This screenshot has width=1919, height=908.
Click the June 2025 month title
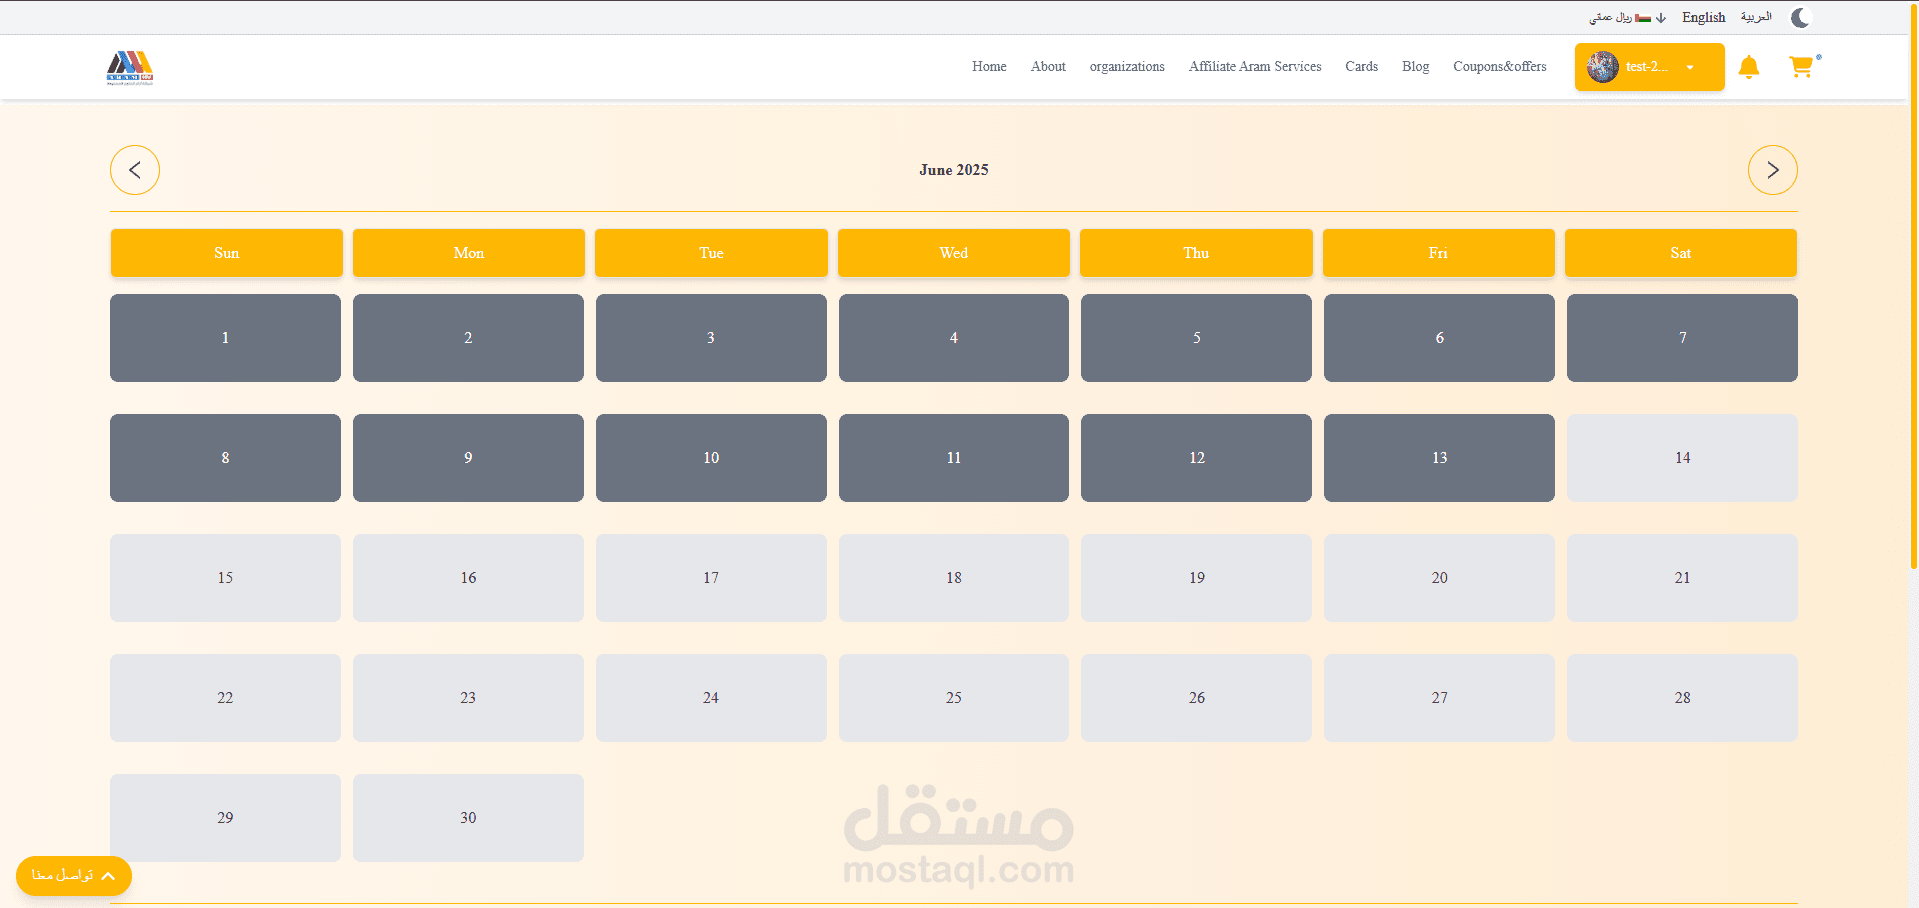tap(954, 170)
